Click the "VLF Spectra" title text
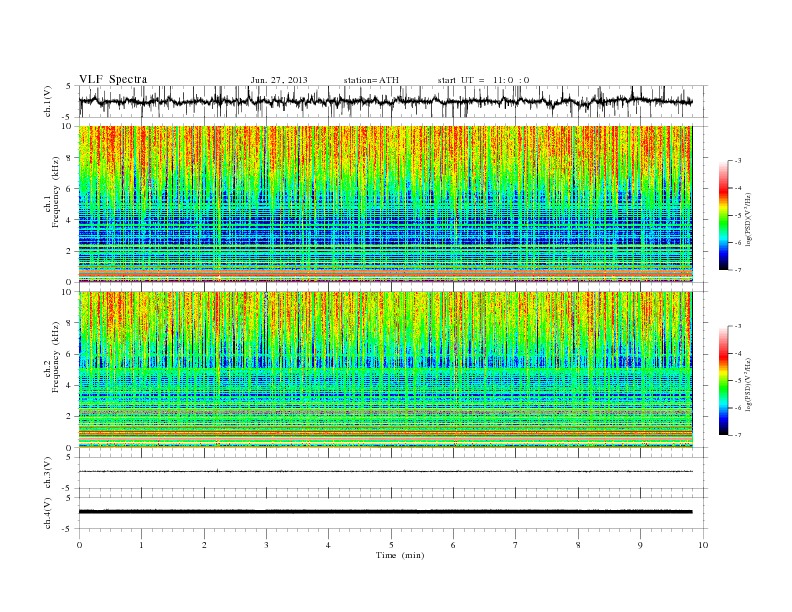Viewport: 792px width, 612px height. [x=113, y=79]
